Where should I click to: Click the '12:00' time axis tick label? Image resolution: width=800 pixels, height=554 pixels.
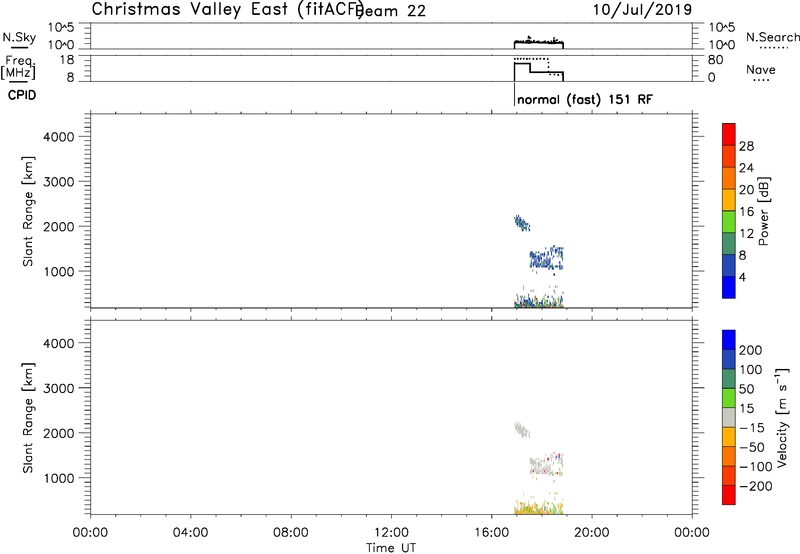(391, 533)
